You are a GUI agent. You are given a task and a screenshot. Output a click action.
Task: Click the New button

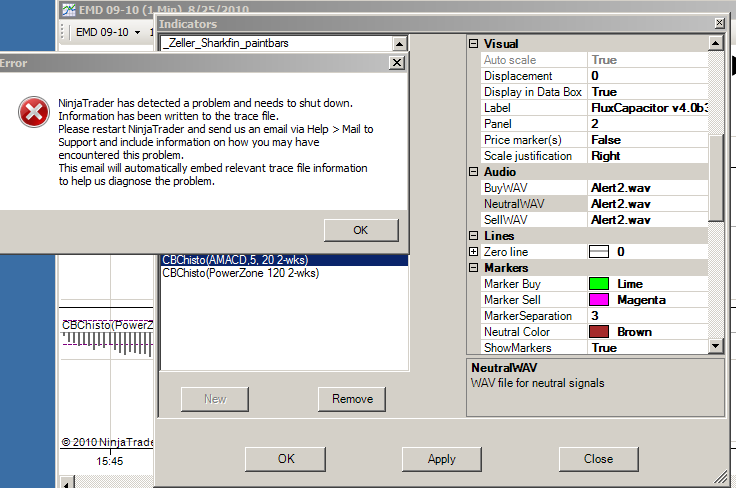tap(215, 399)
